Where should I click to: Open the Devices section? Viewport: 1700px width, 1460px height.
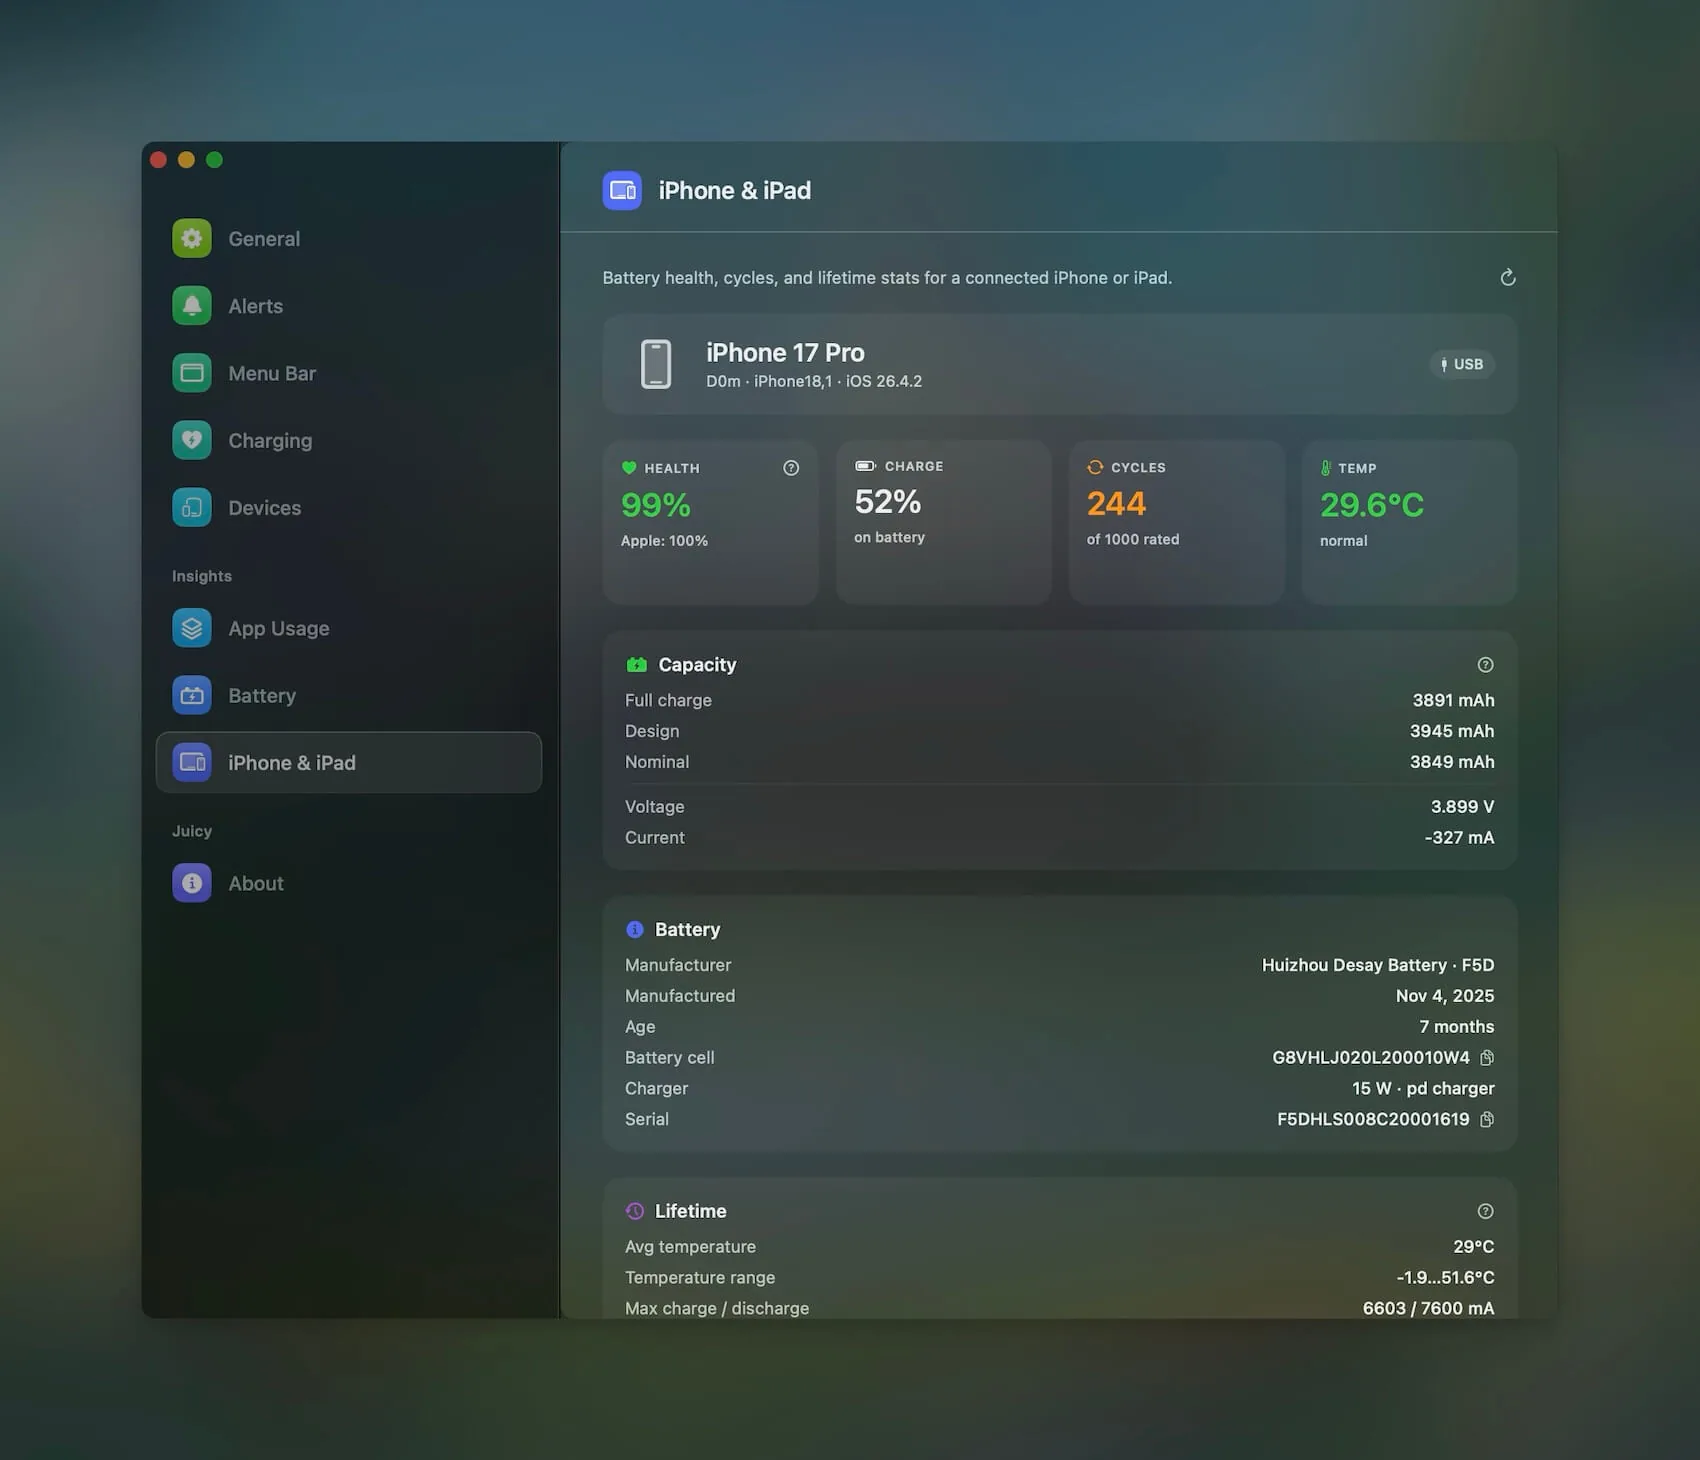(x=265, y=508)
